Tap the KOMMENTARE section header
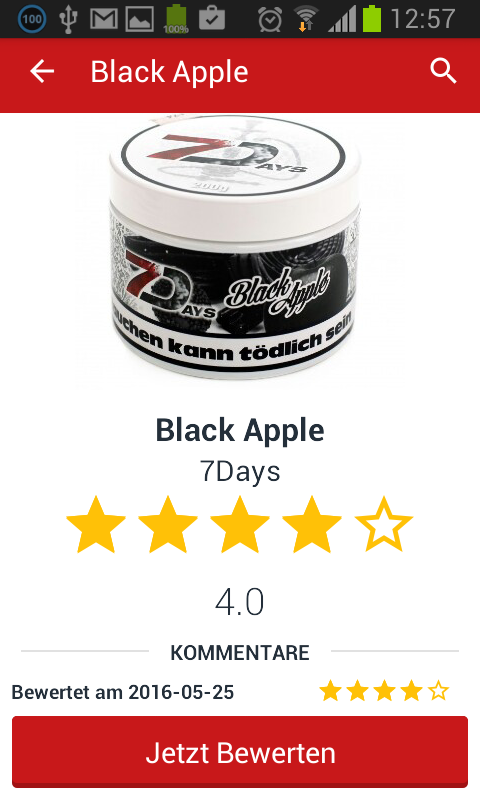Image resolution: width=480 pixels, height=800 pixels. [240, 653]
